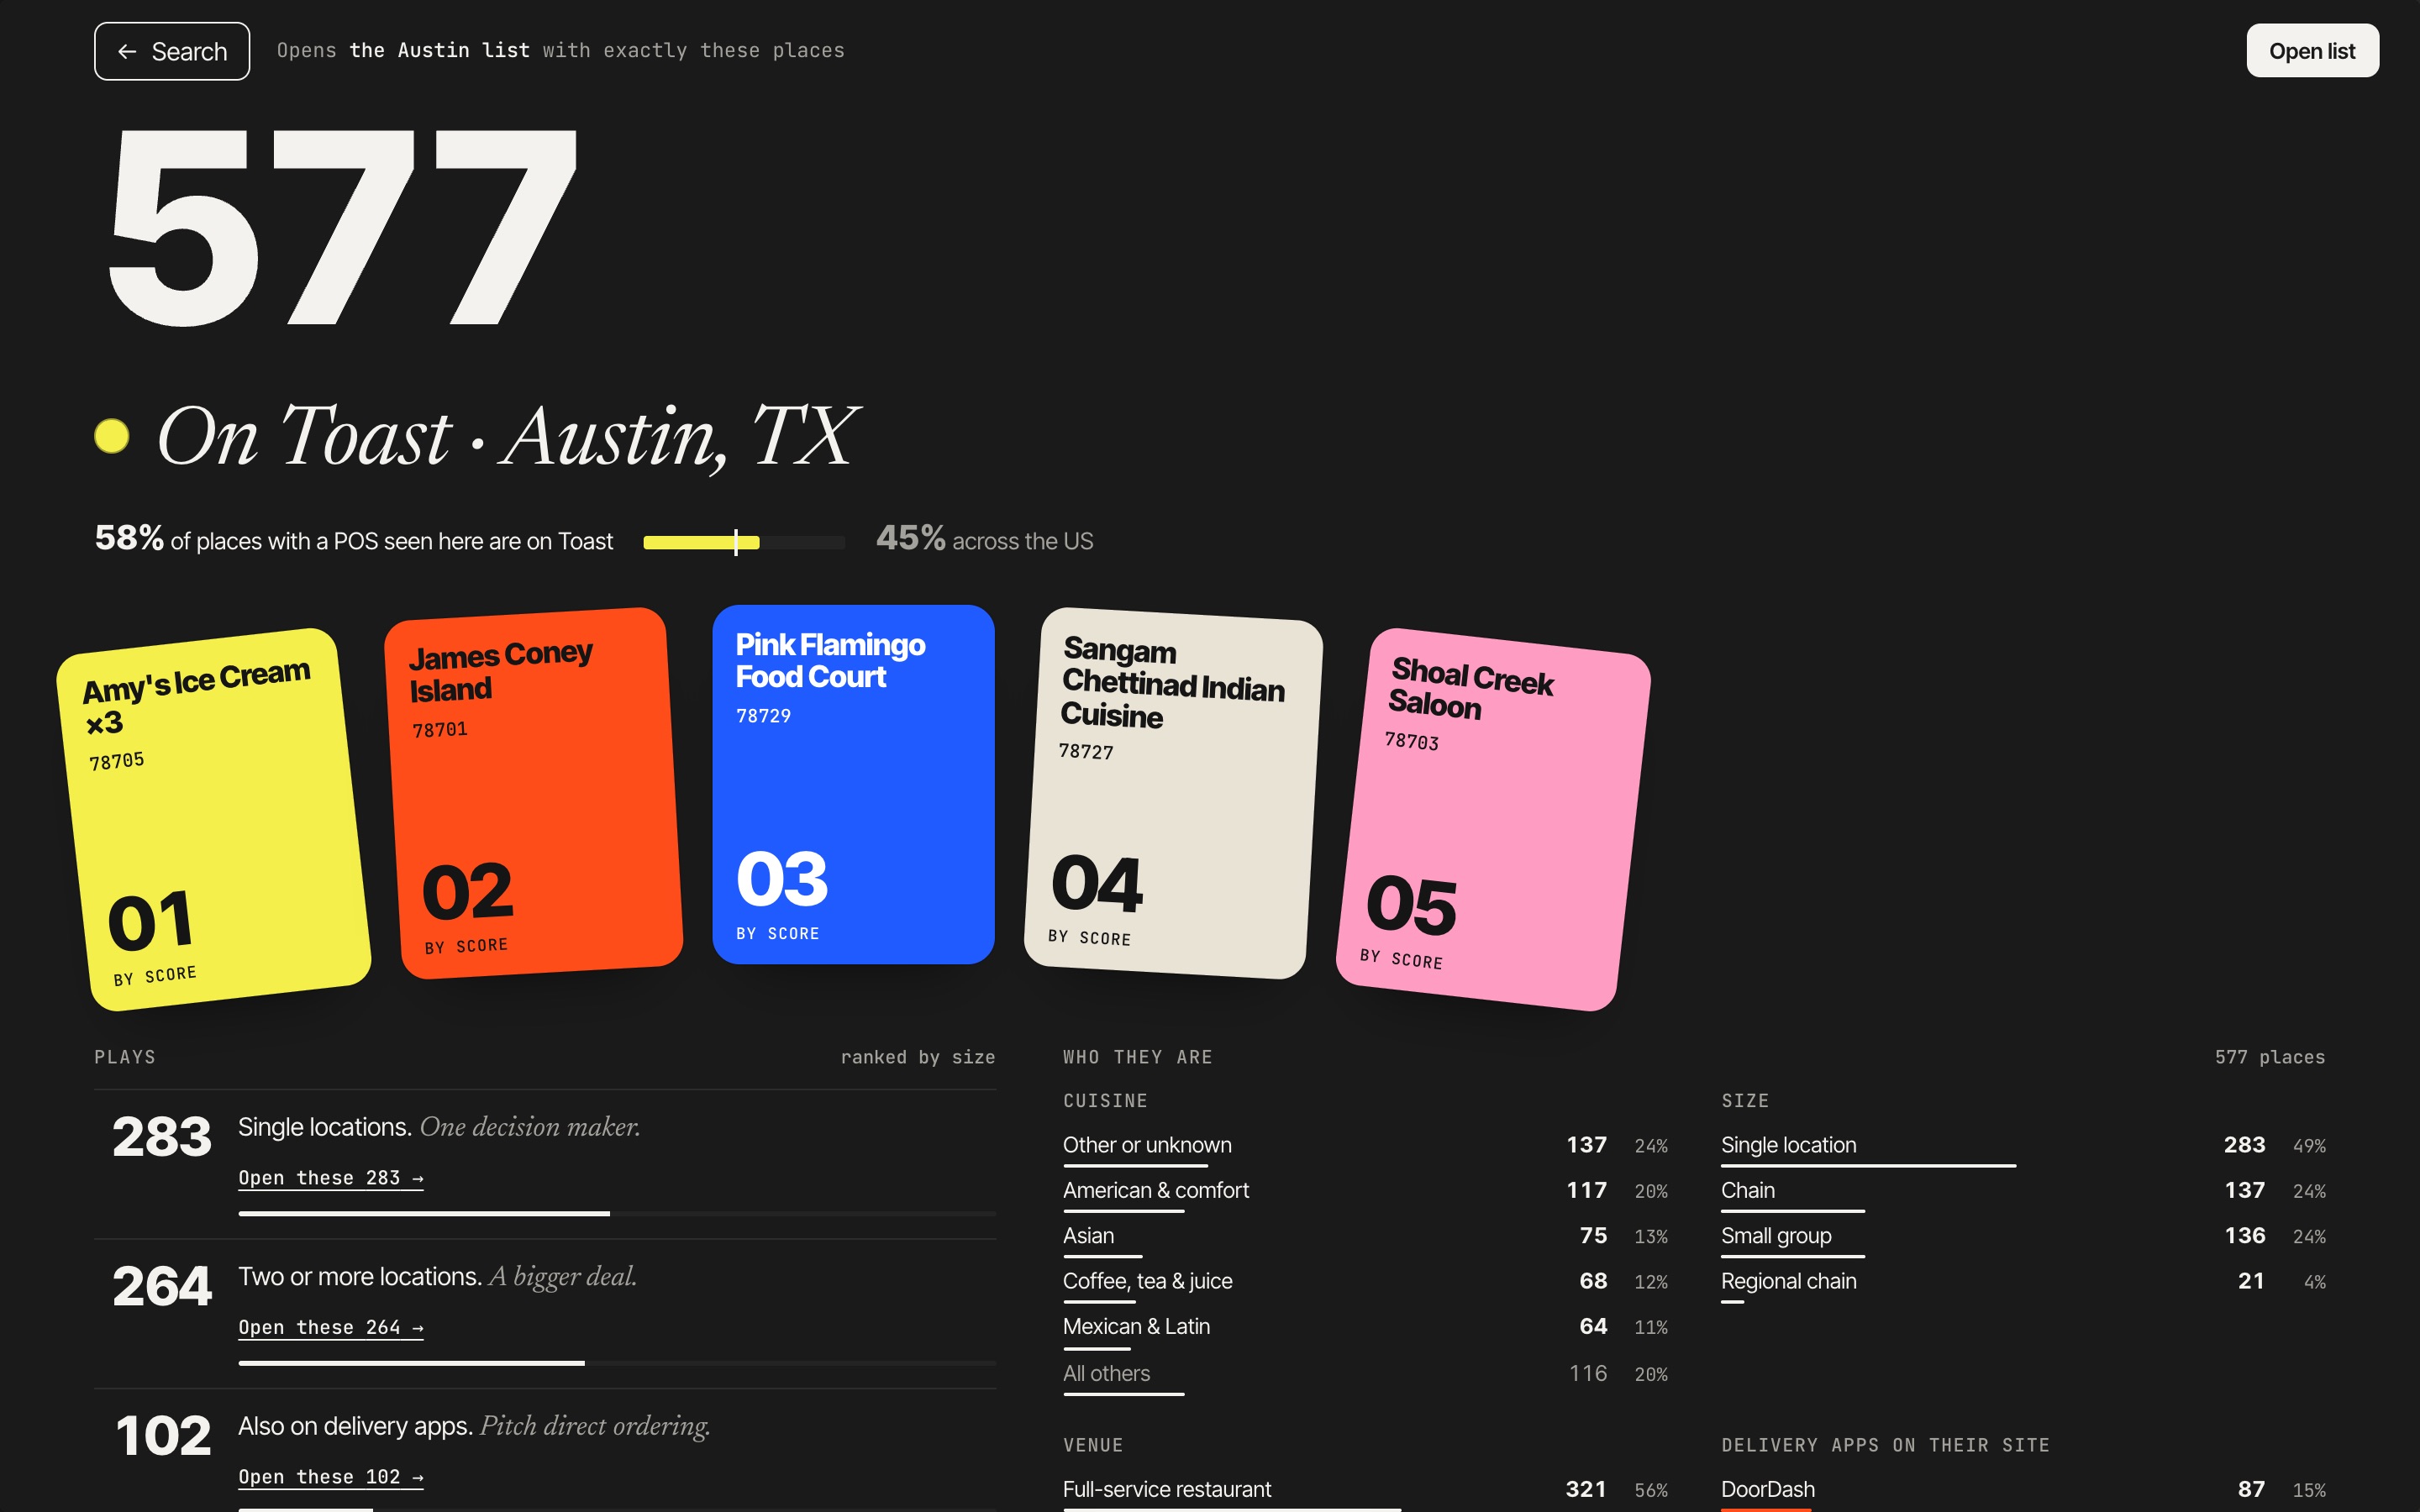Click the 'Also on delivery apps' play heading

(x=355, y=1426)
